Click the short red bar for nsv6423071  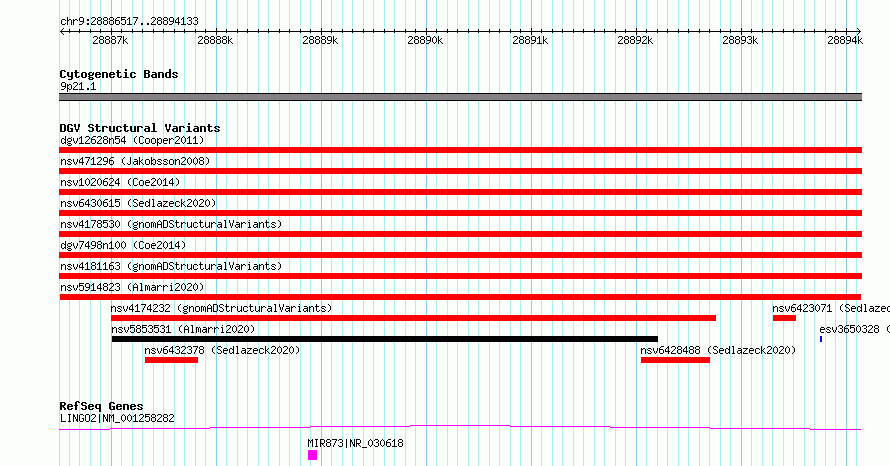tap(784, 318)
